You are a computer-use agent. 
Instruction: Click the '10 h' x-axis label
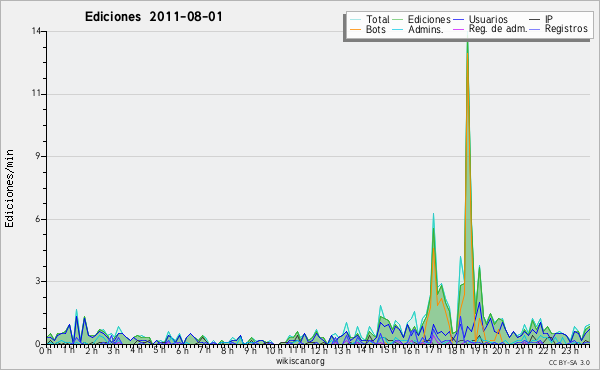pyautogui.click(x=274, y=351)
